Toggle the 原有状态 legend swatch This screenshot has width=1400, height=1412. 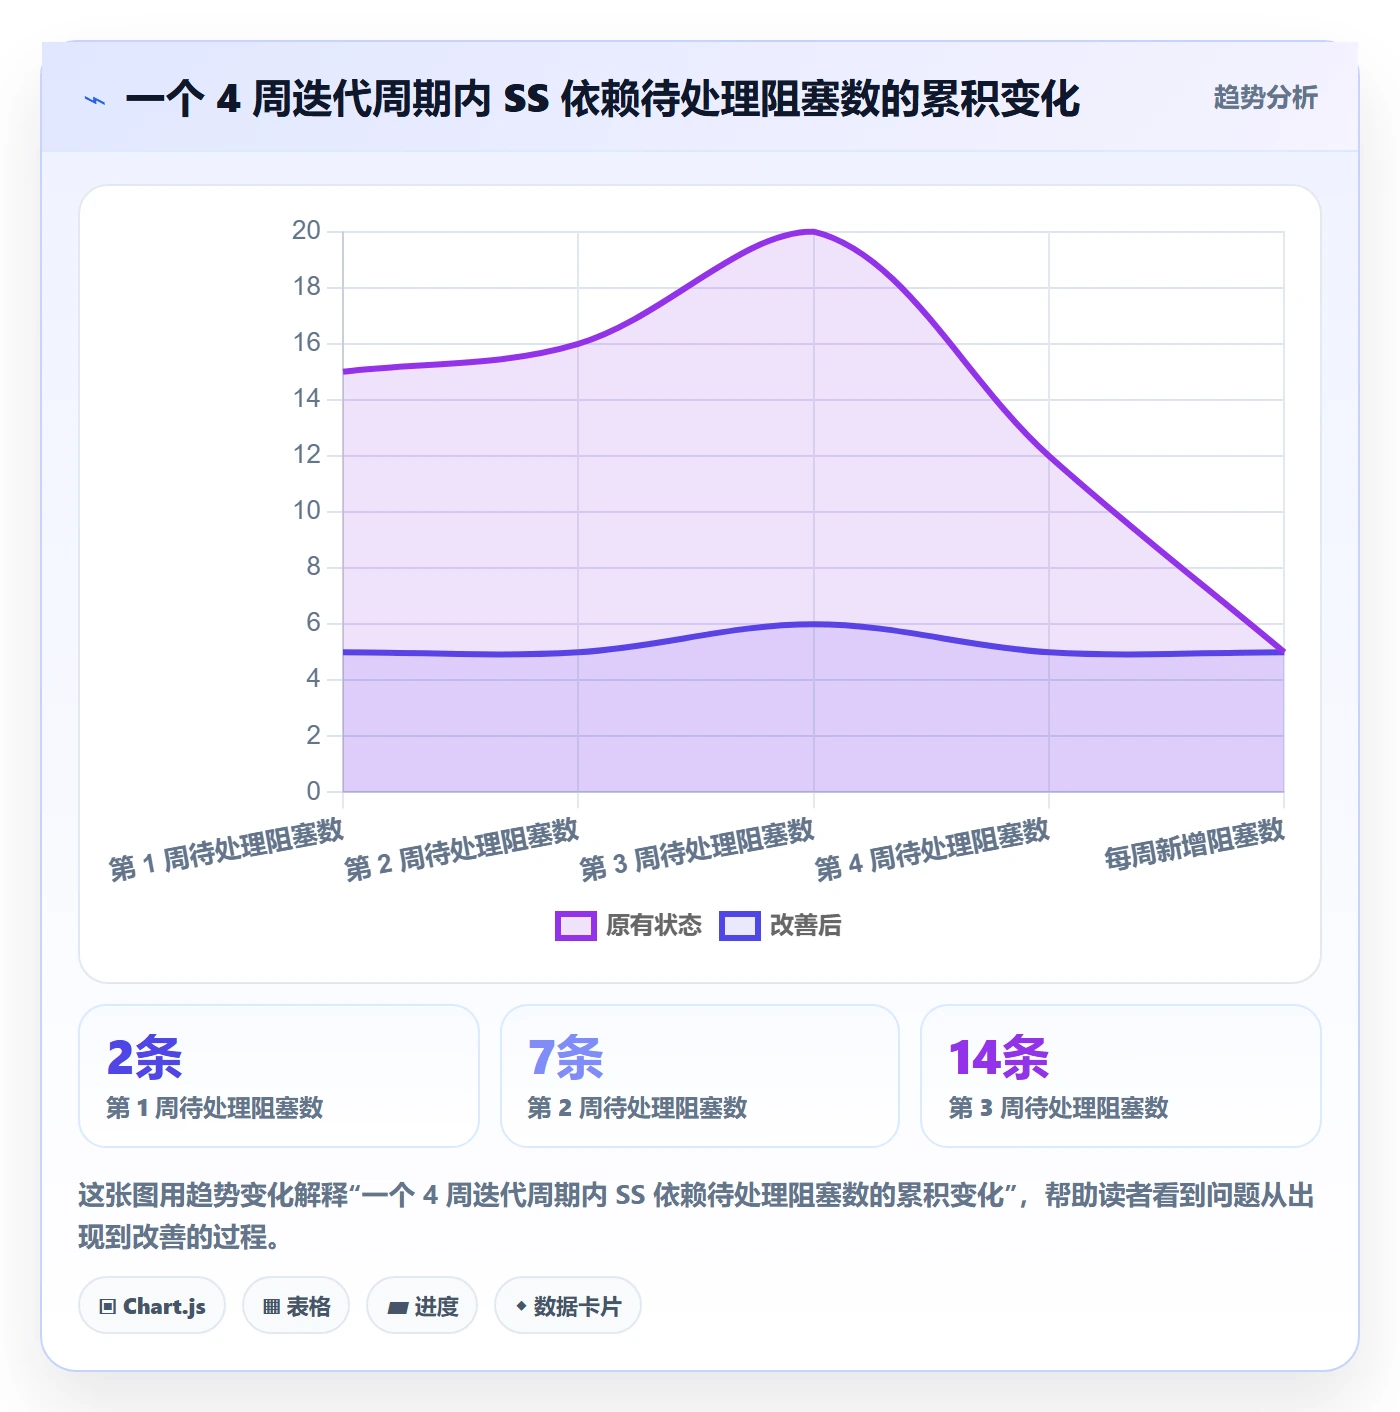coord(576,926)
